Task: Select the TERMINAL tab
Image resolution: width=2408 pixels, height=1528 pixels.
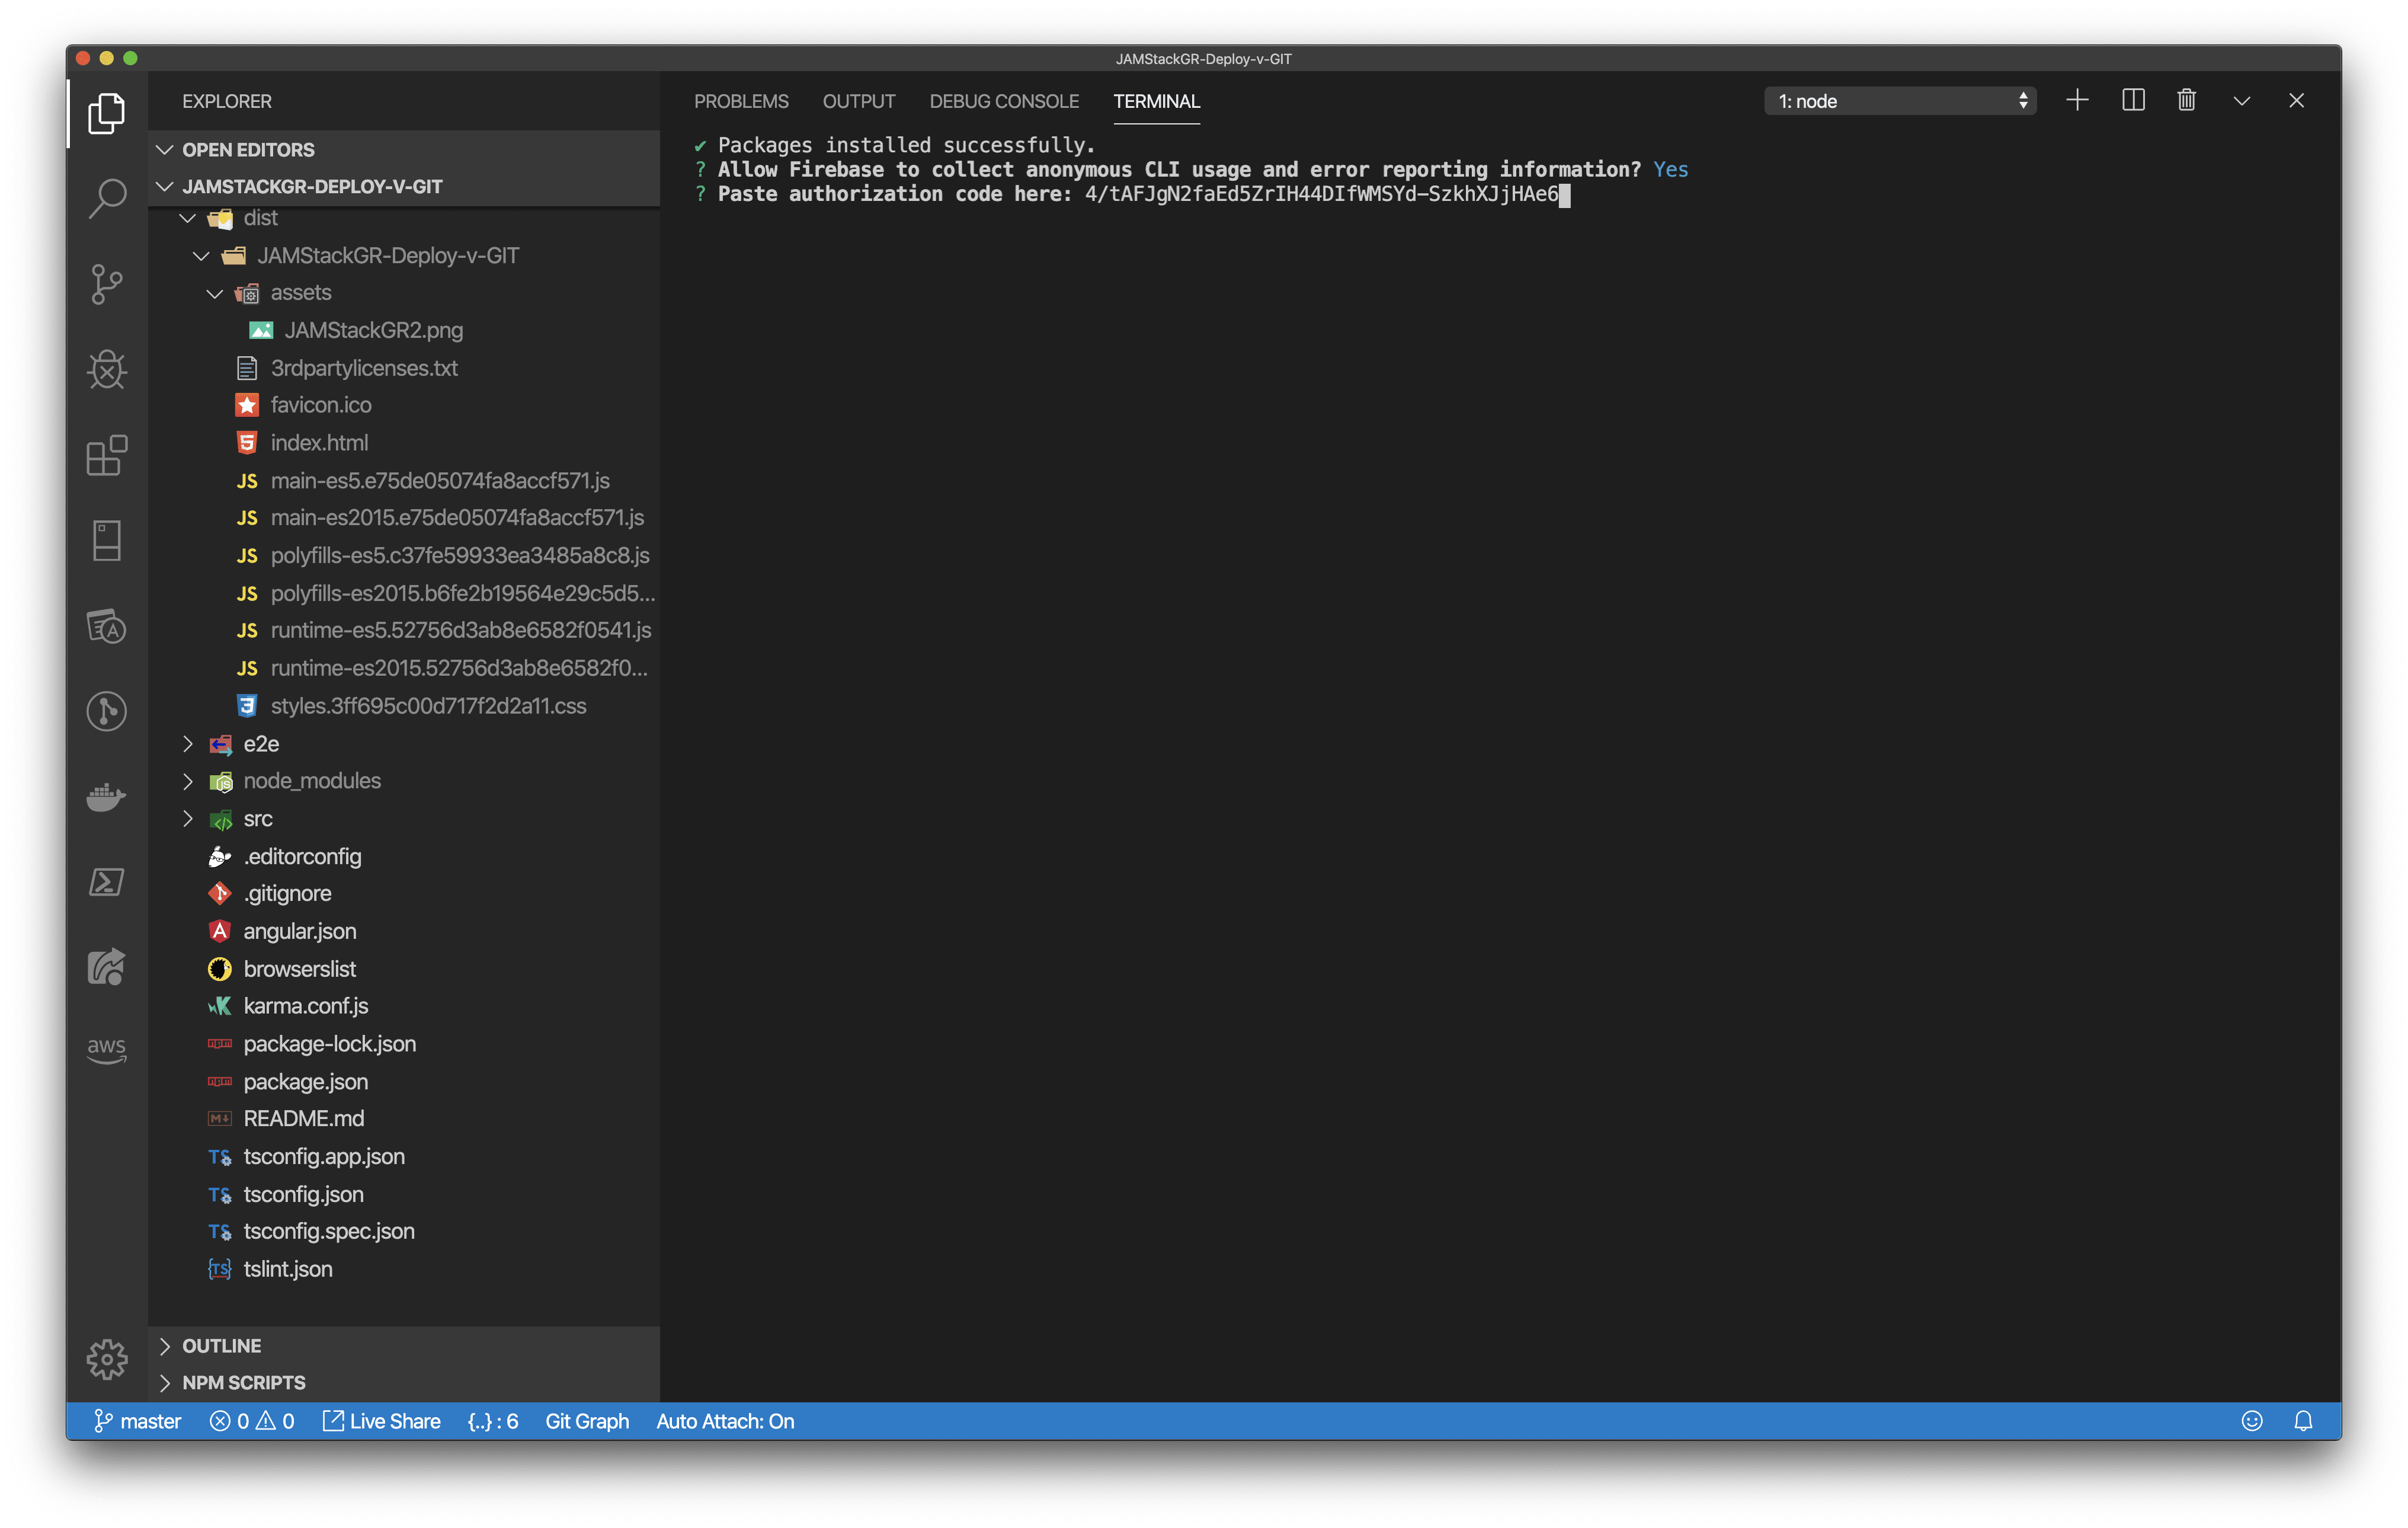Action: [1157, 101]
